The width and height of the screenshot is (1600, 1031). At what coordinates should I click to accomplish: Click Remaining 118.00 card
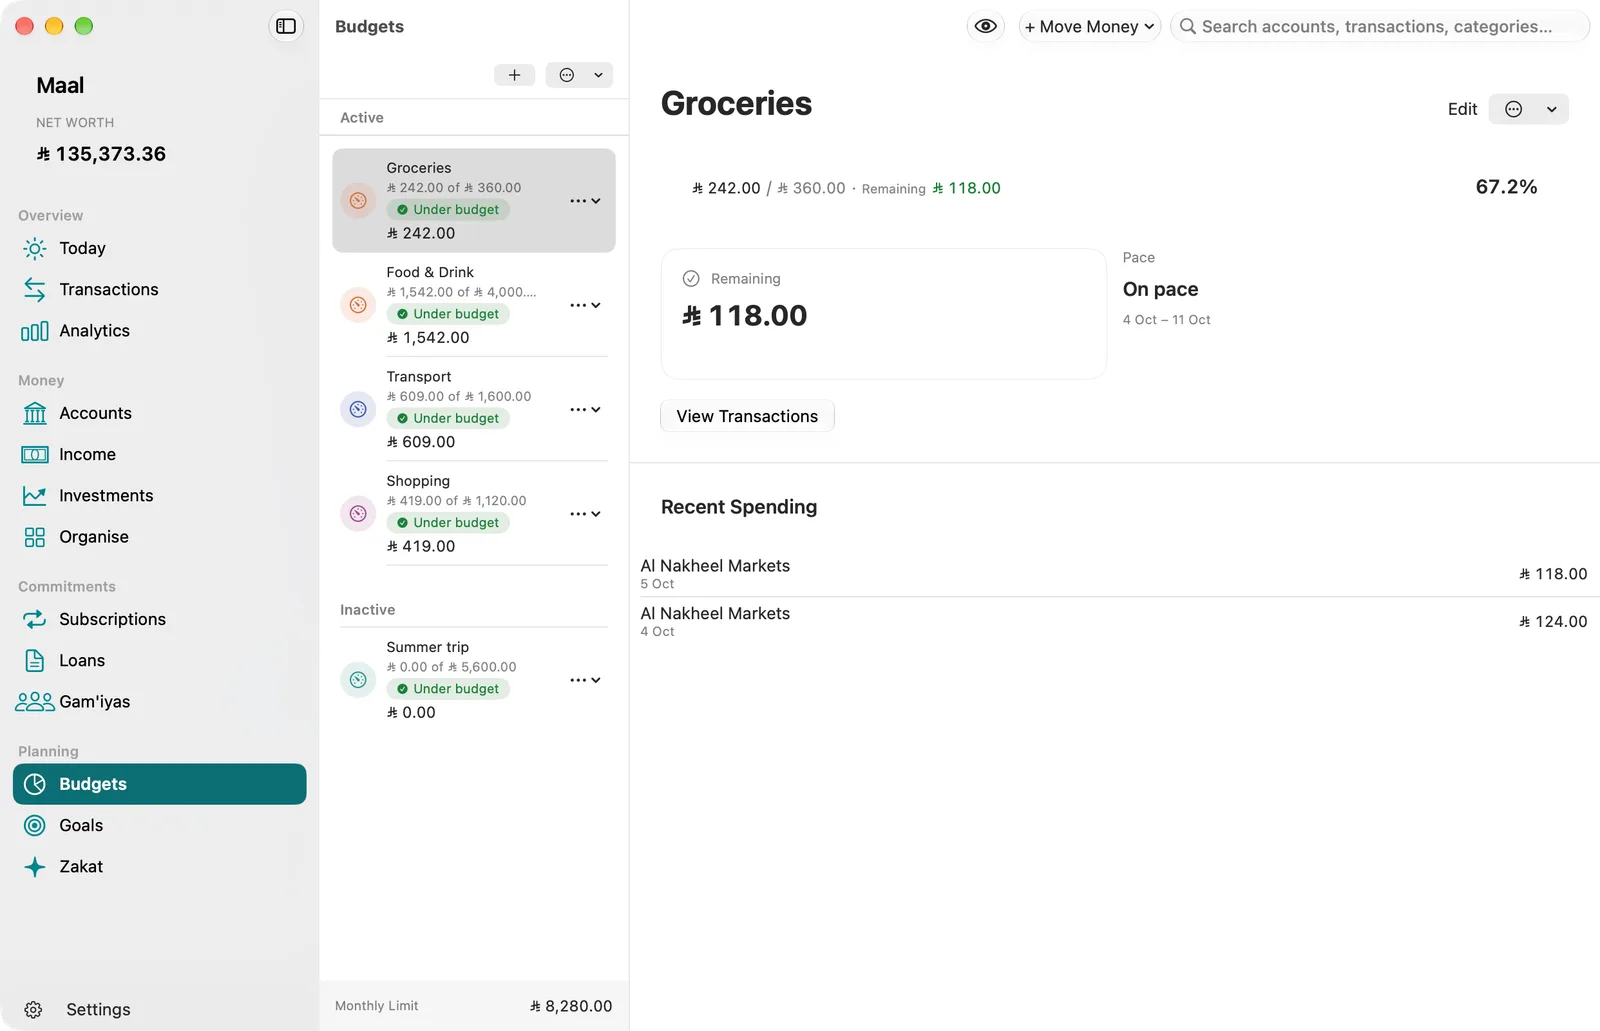click(884, 314)
